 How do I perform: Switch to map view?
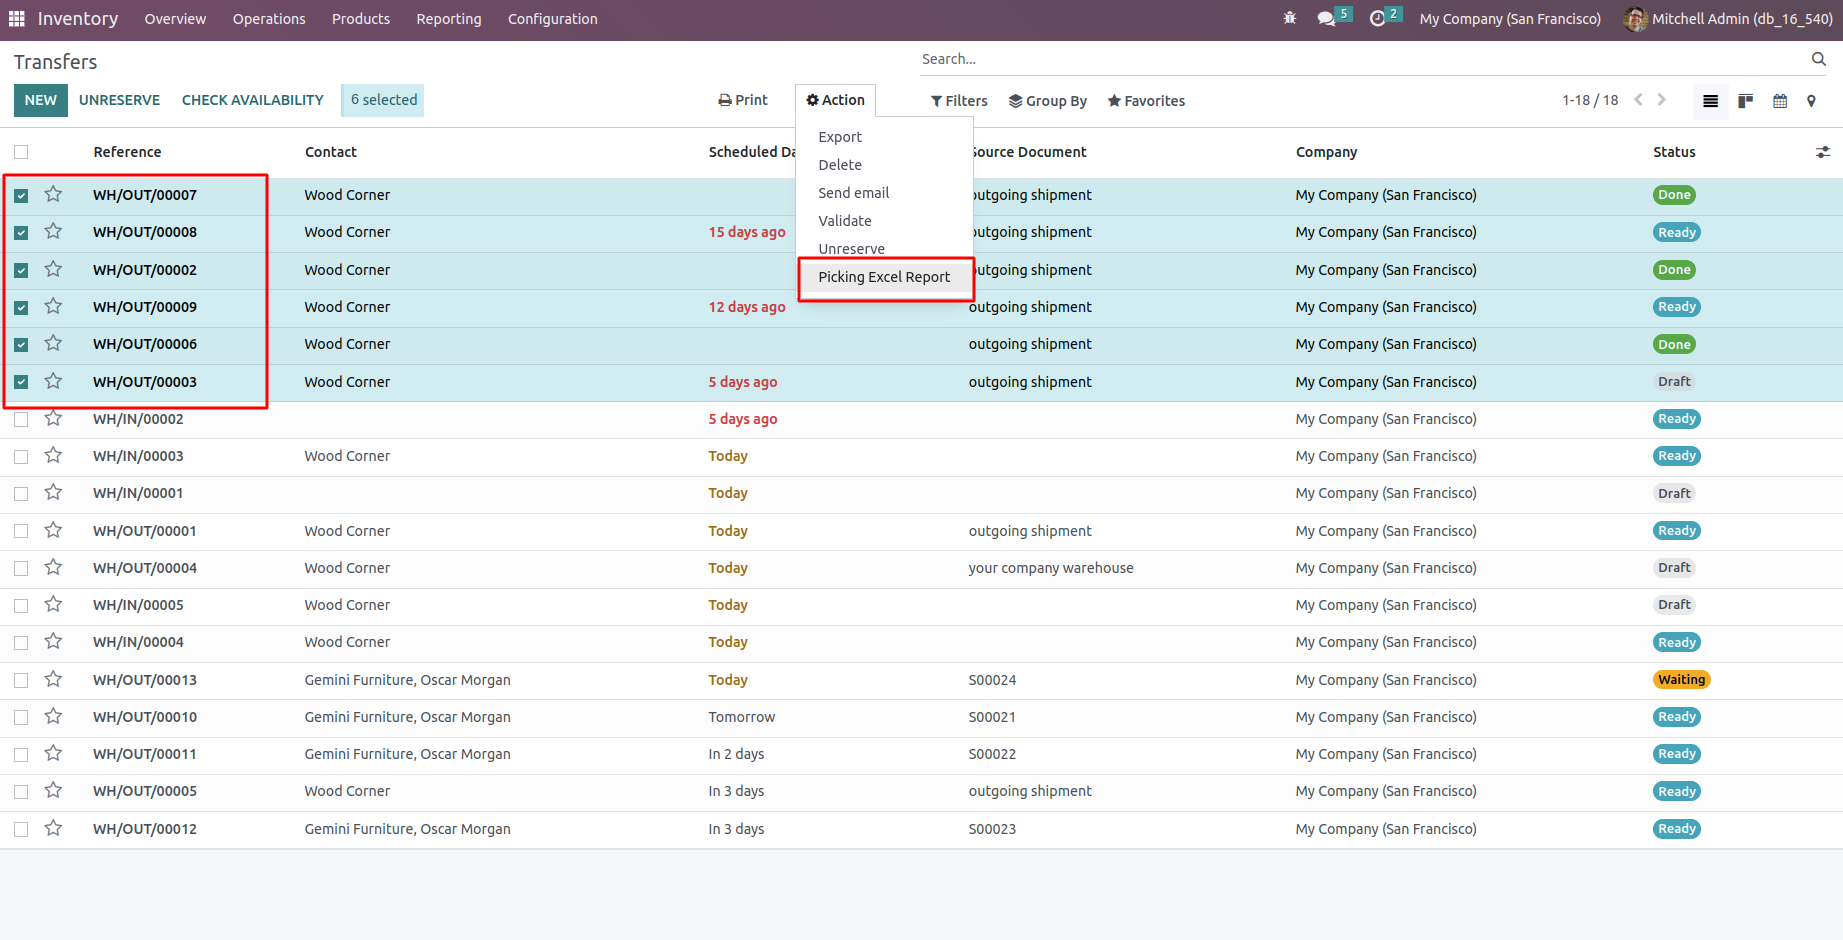click(1811, 101)
